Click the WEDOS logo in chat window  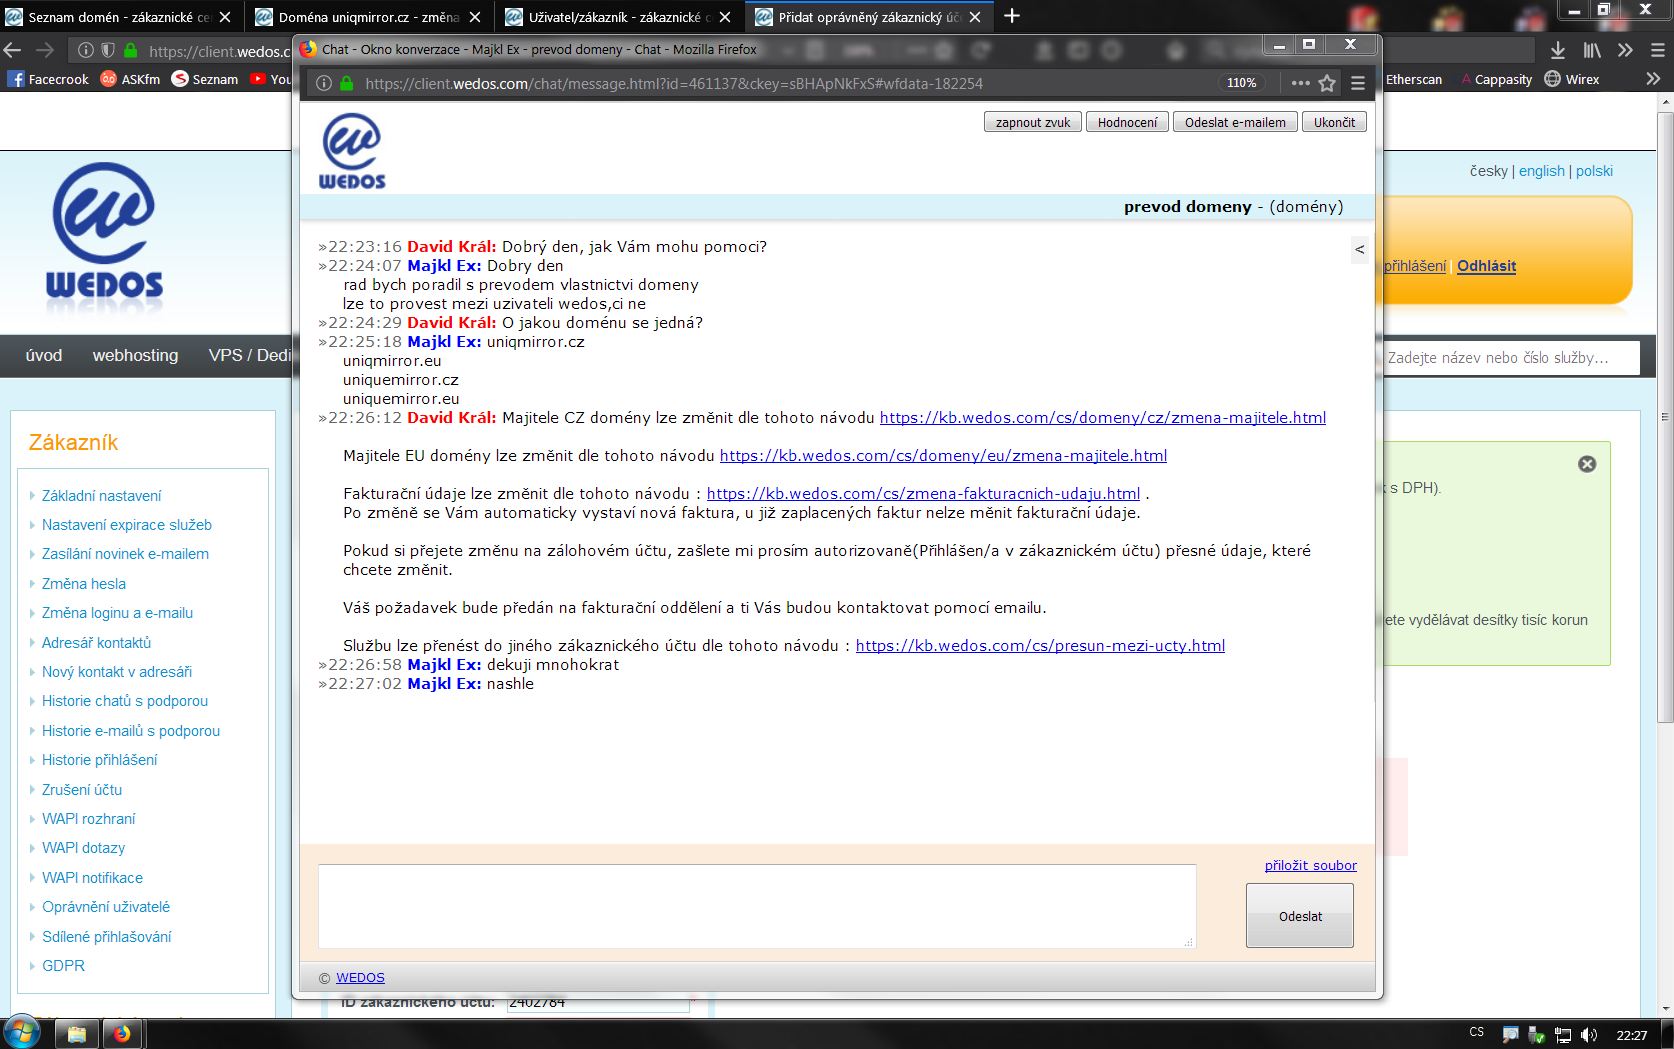(352, 151)
